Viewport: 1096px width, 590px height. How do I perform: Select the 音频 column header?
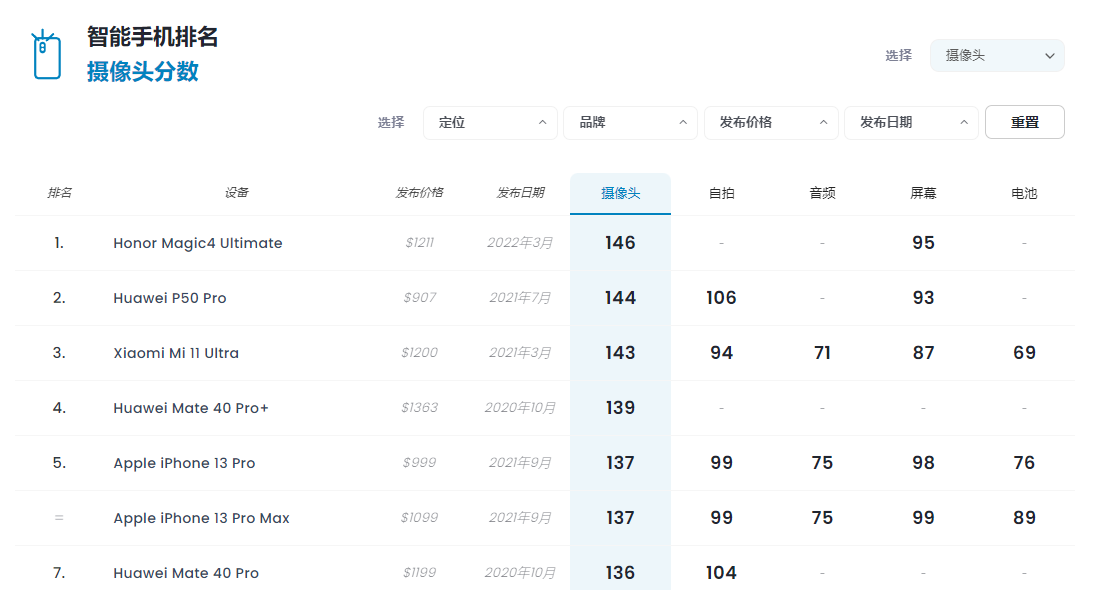(822, 193)
